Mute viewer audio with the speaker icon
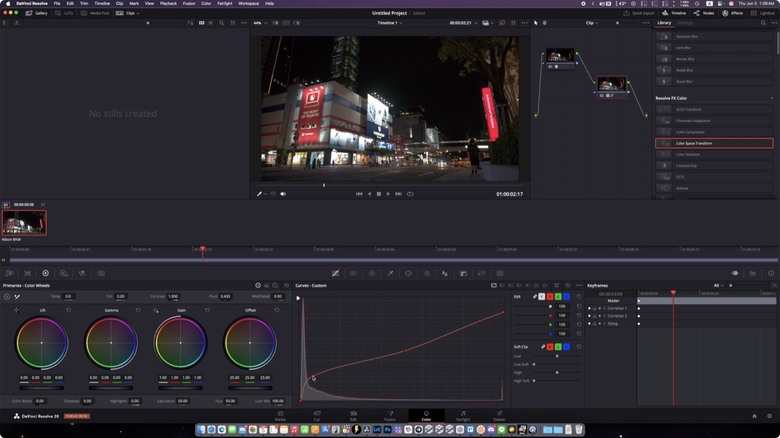This screenshot has height=438, width=780. pos(283,194)
